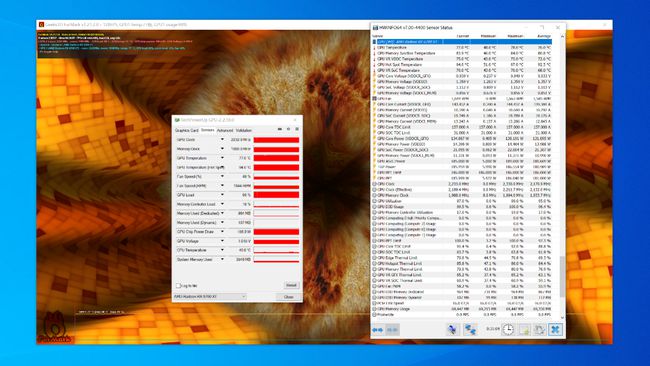The width and height of the screenshot is (650, 366).
Task: Enable the Log to file checkbox
Action: pyautogui.click(x=178, y=286)
